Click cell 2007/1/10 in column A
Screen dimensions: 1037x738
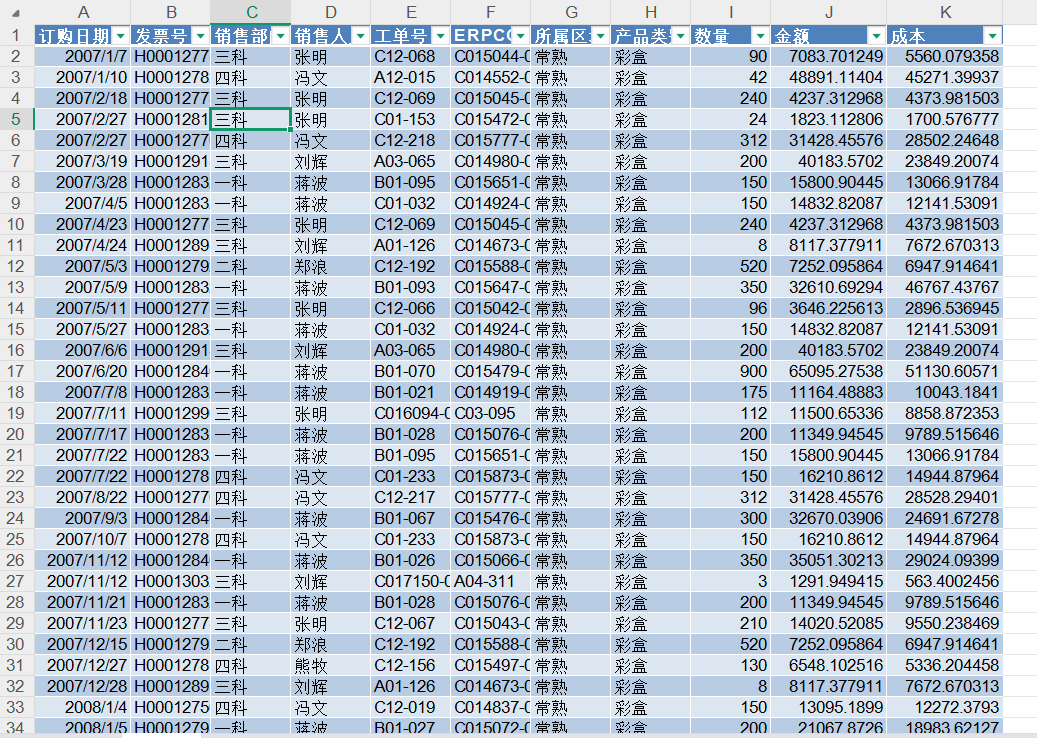click(x=83, y=77)
